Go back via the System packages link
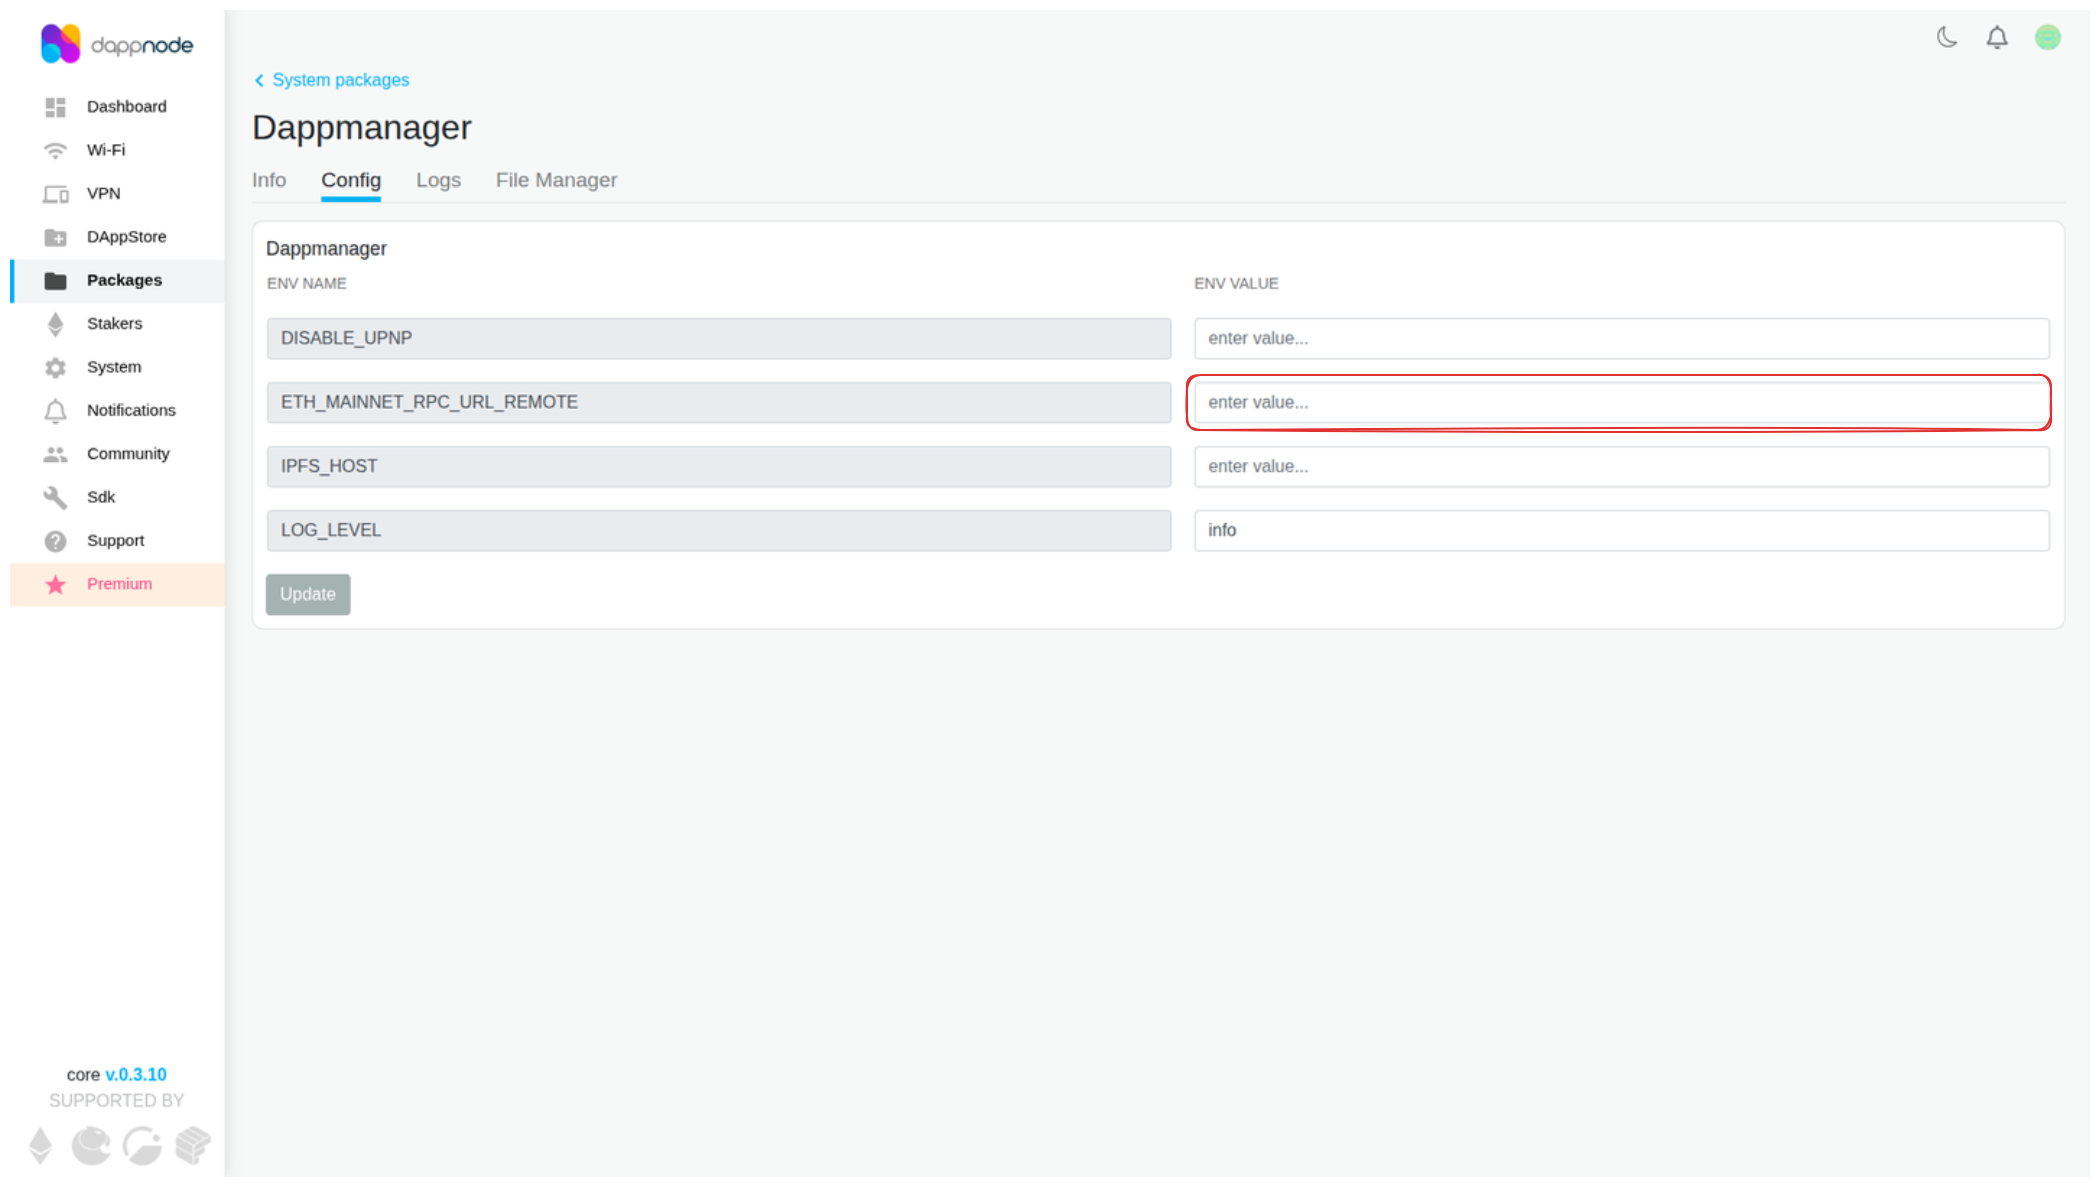The height and width of the screenshot is (1187, 2100). [x=340, y=80]
